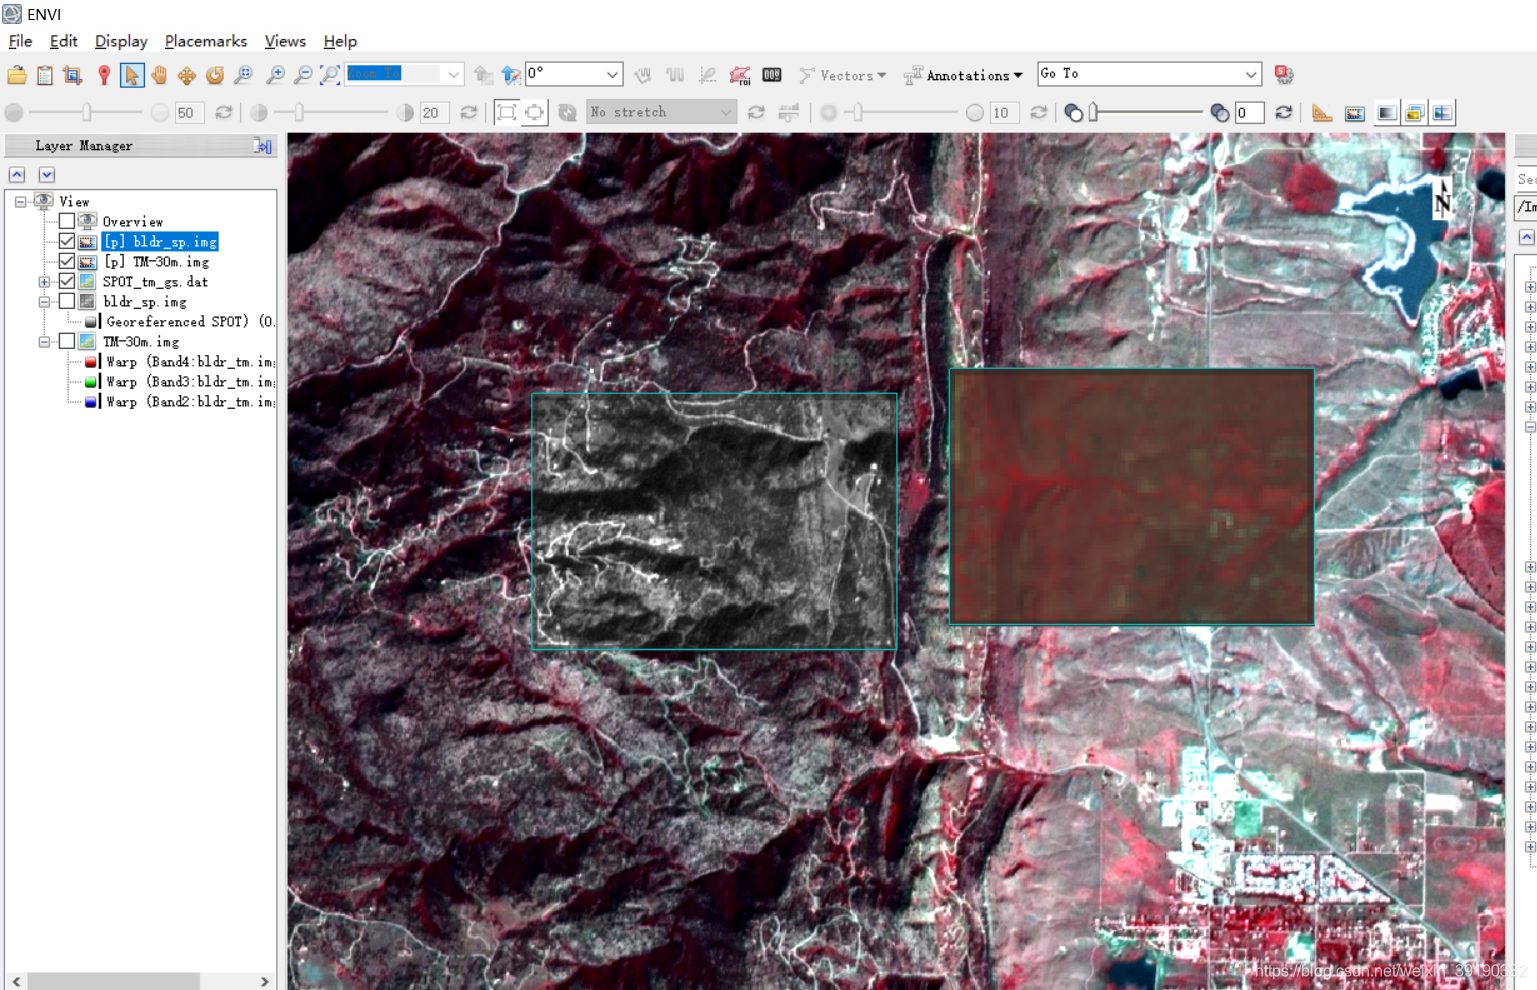This screenshot has height=990, width=1537.
Task: Check the TM-30m.img layer visibility
Action: 67,341
